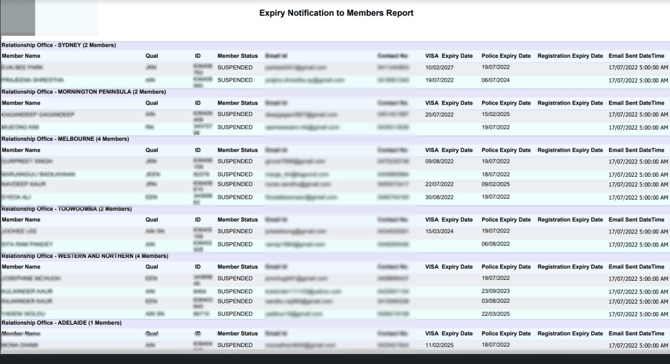
Task: Click SUSPENDED status in row with VISA '10/02/2027'
Action: [235, 68]
